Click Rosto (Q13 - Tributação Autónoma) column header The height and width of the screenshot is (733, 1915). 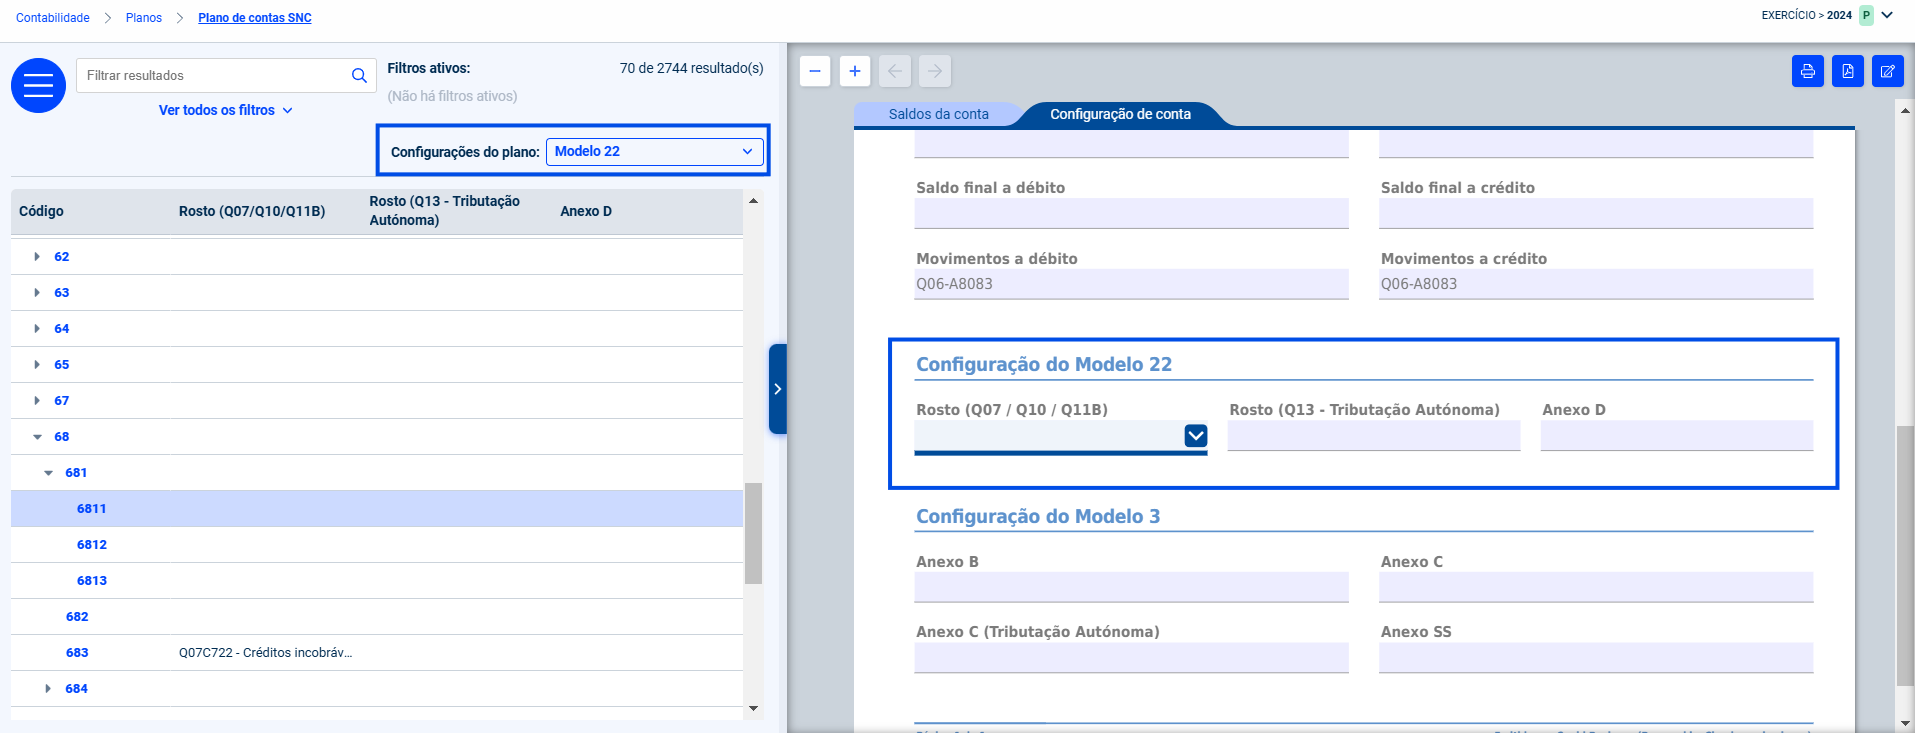click(445, 211)
